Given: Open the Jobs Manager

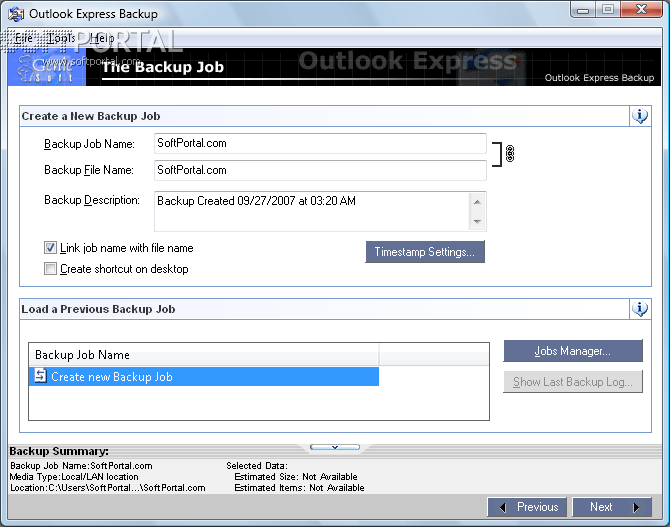Looking at the screenshot, I should point(573,351).
